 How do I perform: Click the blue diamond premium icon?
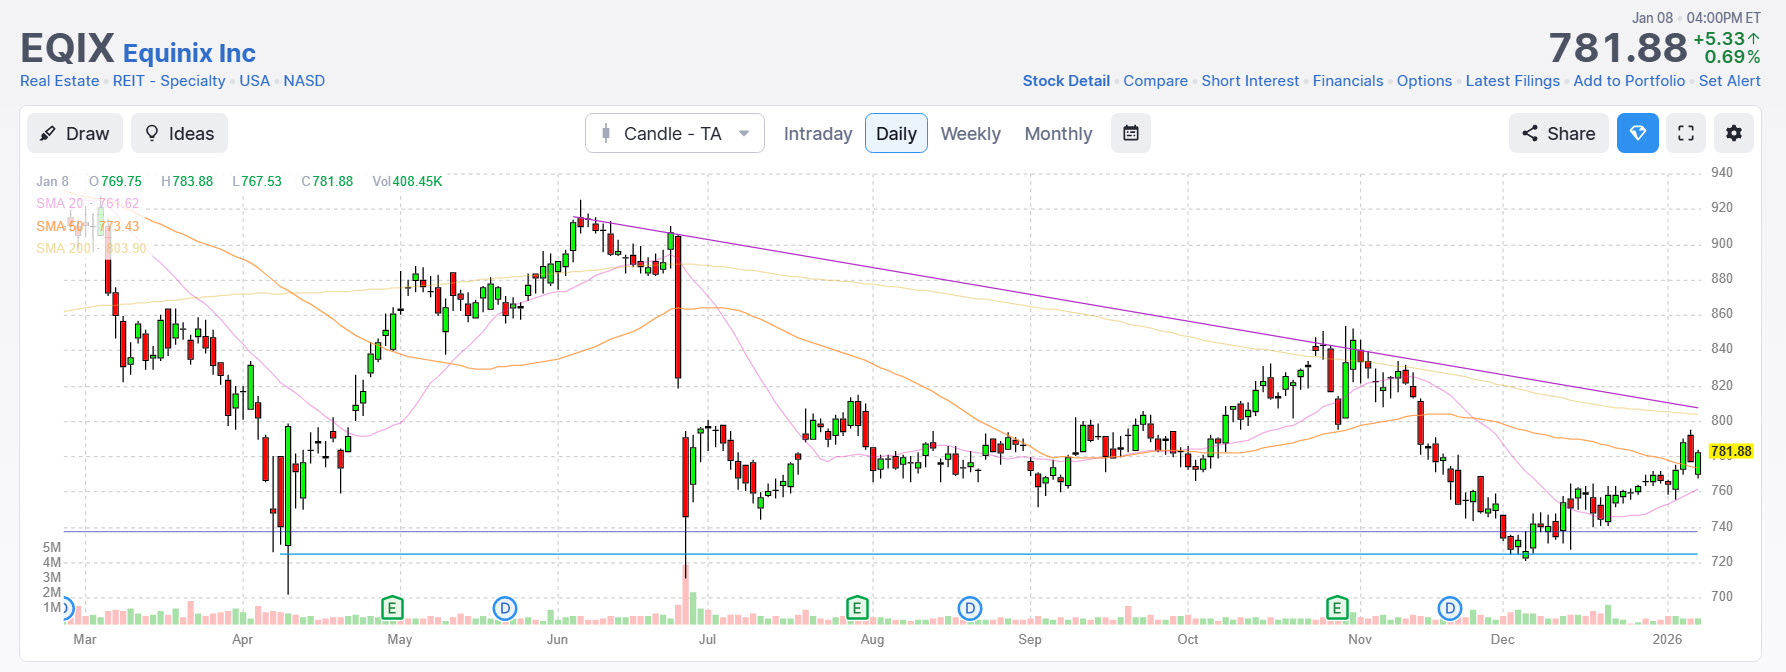(1638, 133)
